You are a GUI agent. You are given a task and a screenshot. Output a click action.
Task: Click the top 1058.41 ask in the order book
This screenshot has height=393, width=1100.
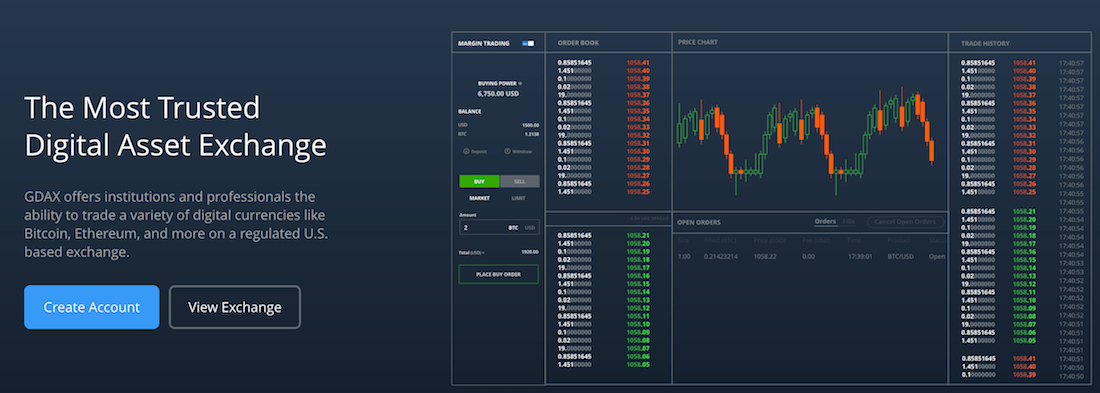pos(638,62)
